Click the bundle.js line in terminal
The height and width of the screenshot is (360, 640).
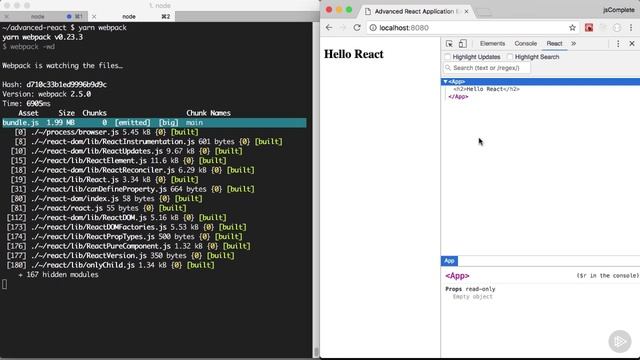154,122
